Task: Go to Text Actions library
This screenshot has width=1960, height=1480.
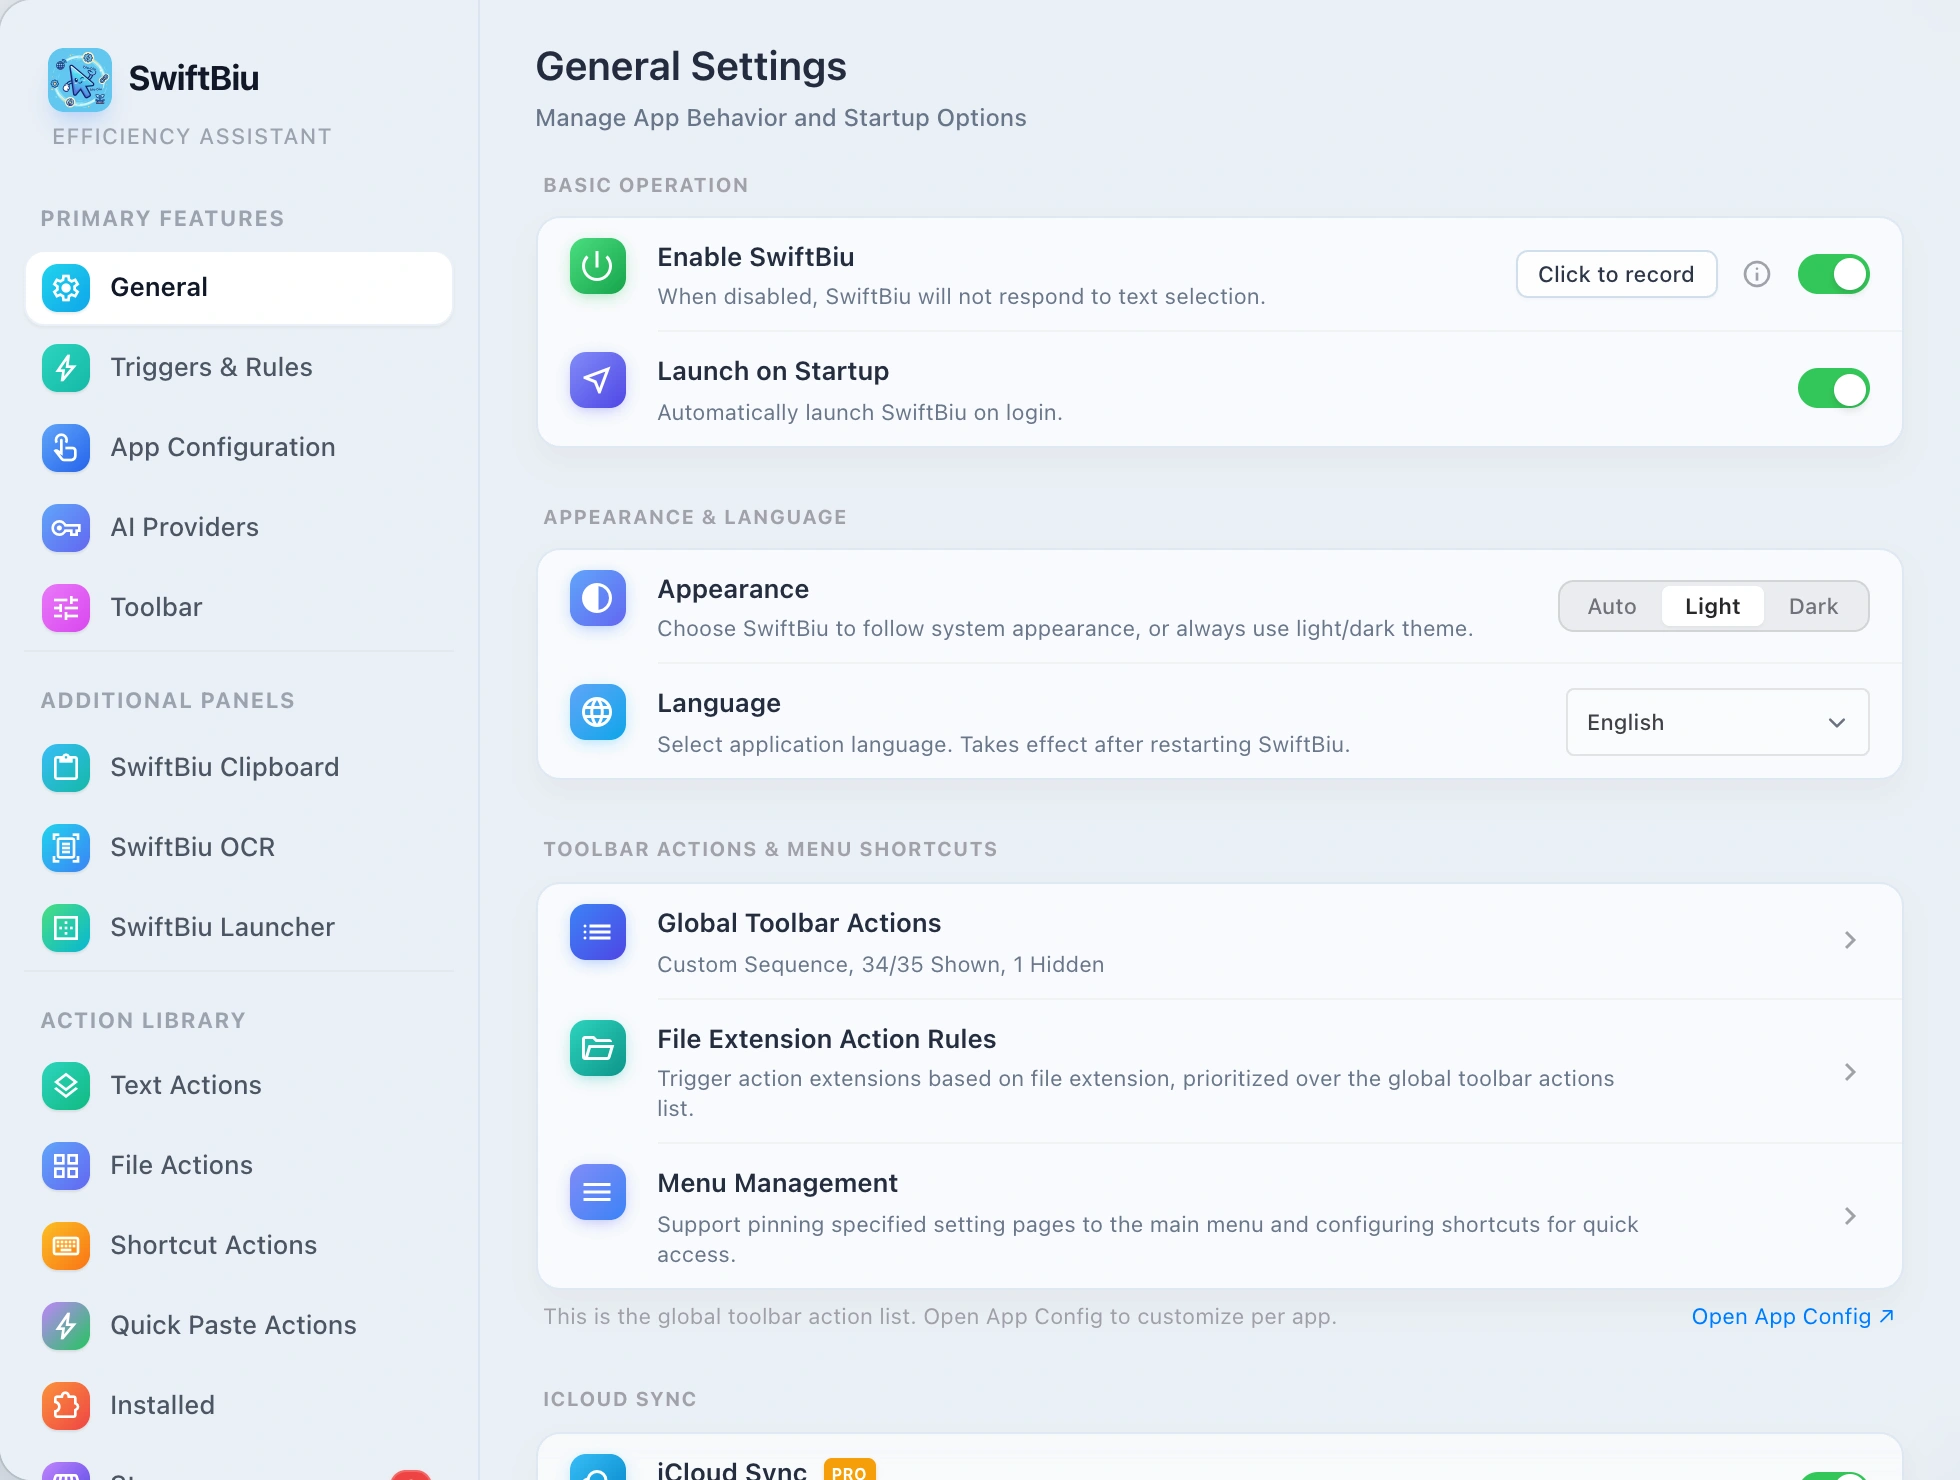Action: pos(239,1086)
